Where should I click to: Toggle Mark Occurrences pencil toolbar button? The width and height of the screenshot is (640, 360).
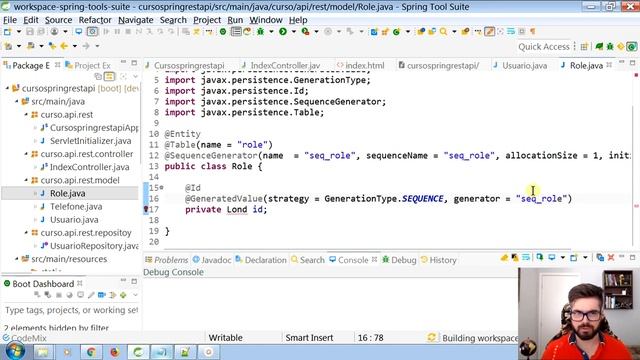point(489,31)
